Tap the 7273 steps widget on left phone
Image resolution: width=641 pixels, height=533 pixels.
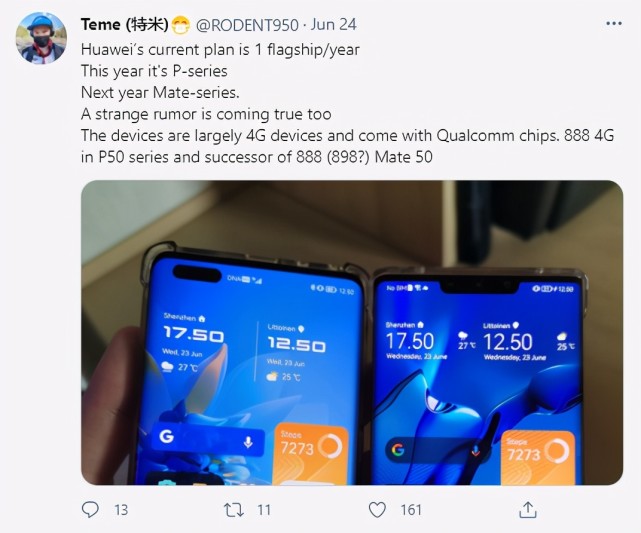(x=311, y=454)
